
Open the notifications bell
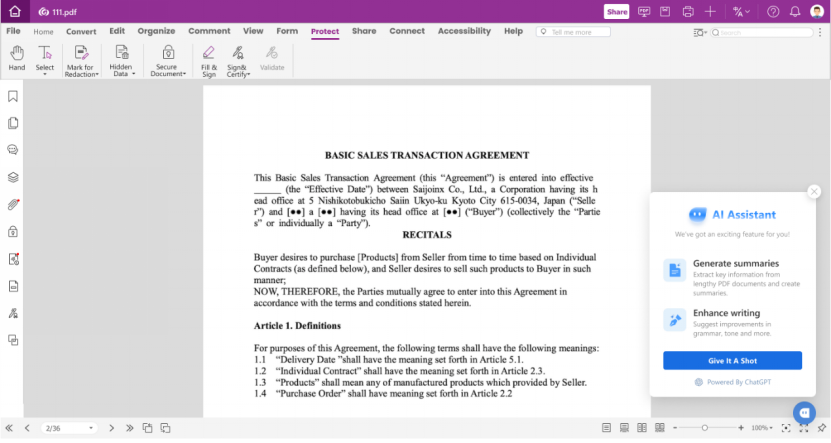pos(794,12)
